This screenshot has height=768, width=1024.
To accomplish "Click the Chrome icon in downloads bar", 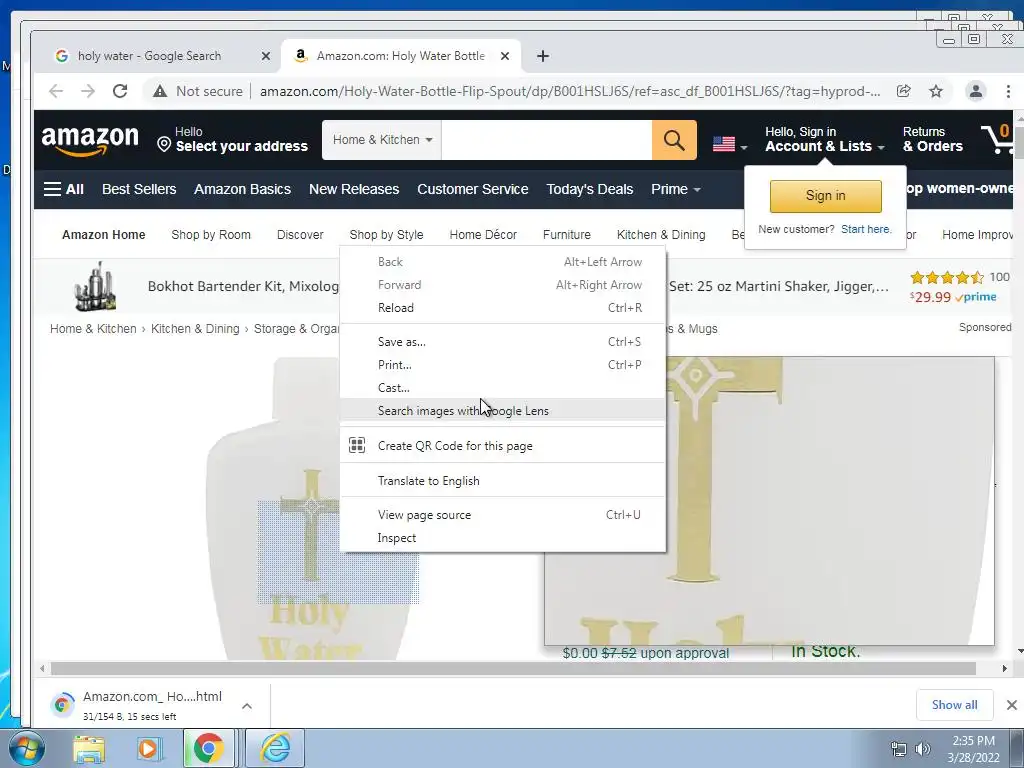I will [x=63, y=705].
